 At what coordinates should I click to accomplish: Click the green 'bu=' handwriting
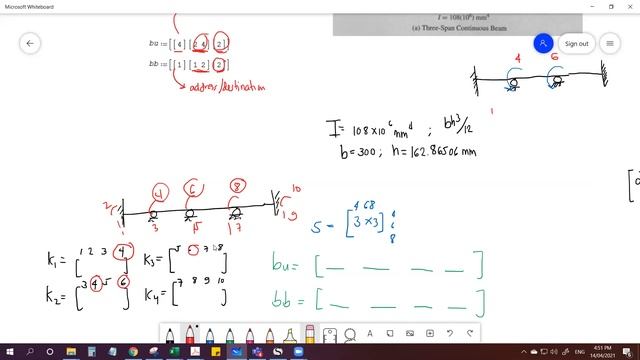pos(285,262)
